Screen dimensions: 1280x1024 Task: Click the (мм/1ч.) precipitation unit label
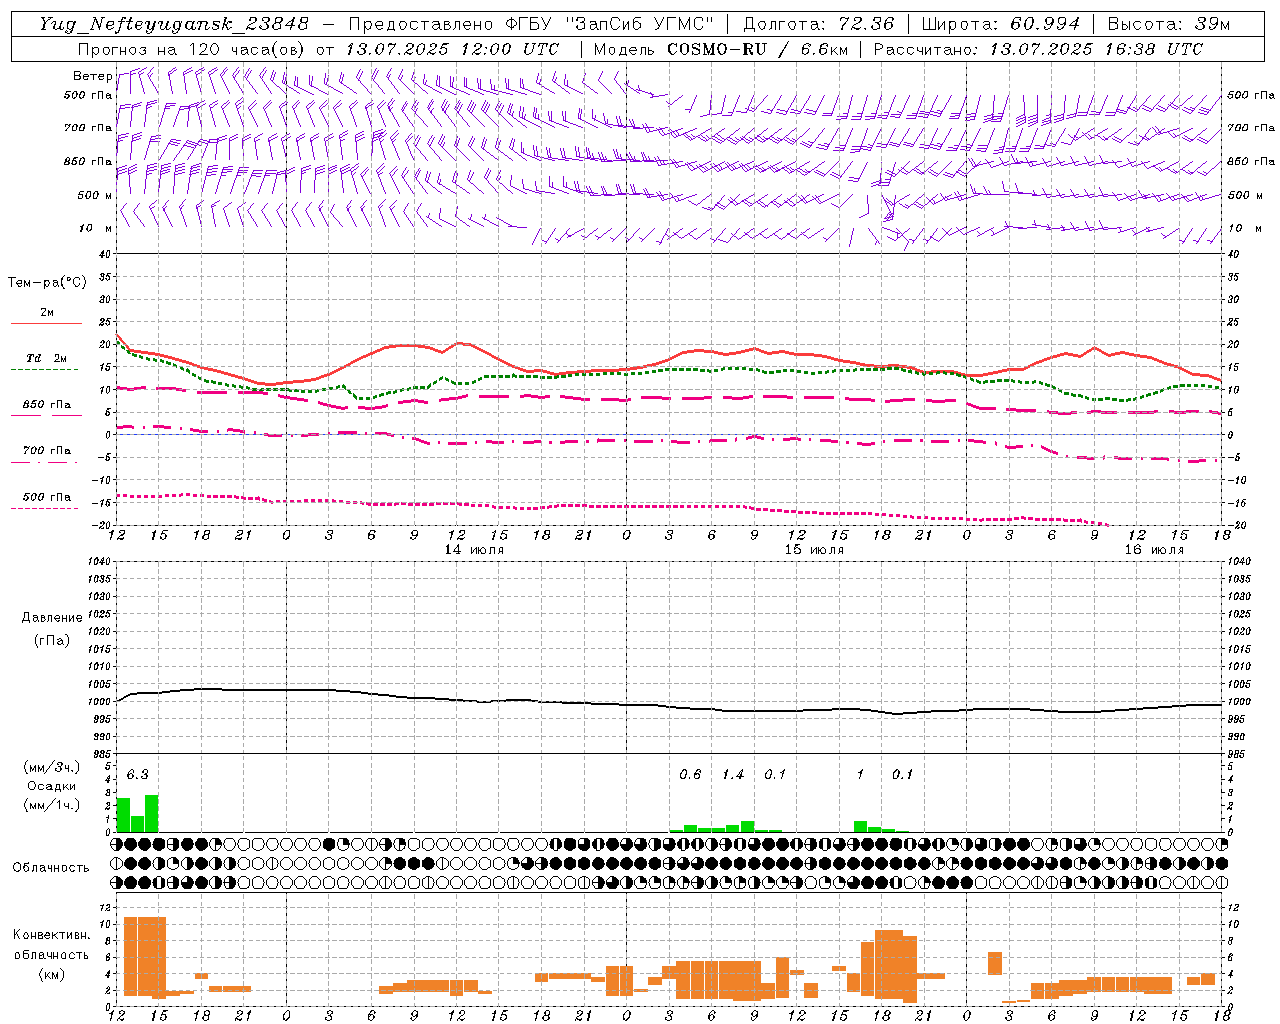point(52,805)
